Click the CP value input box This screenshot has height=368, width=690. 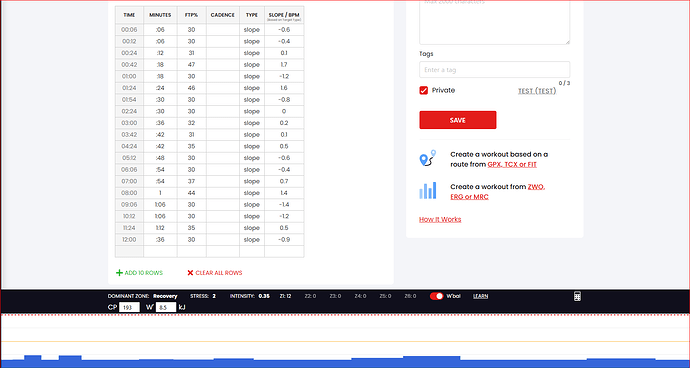129,307
